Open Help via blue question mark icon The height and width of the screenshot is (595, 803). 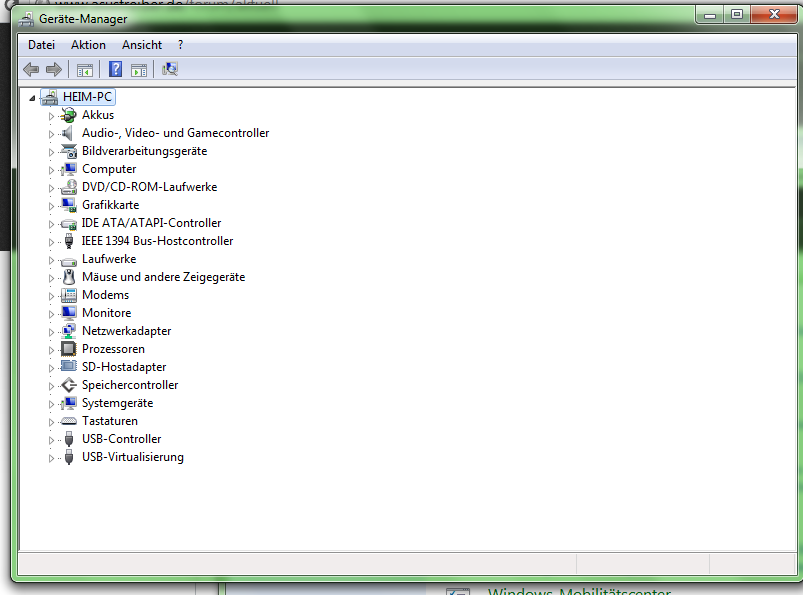[x=116, y=69]
